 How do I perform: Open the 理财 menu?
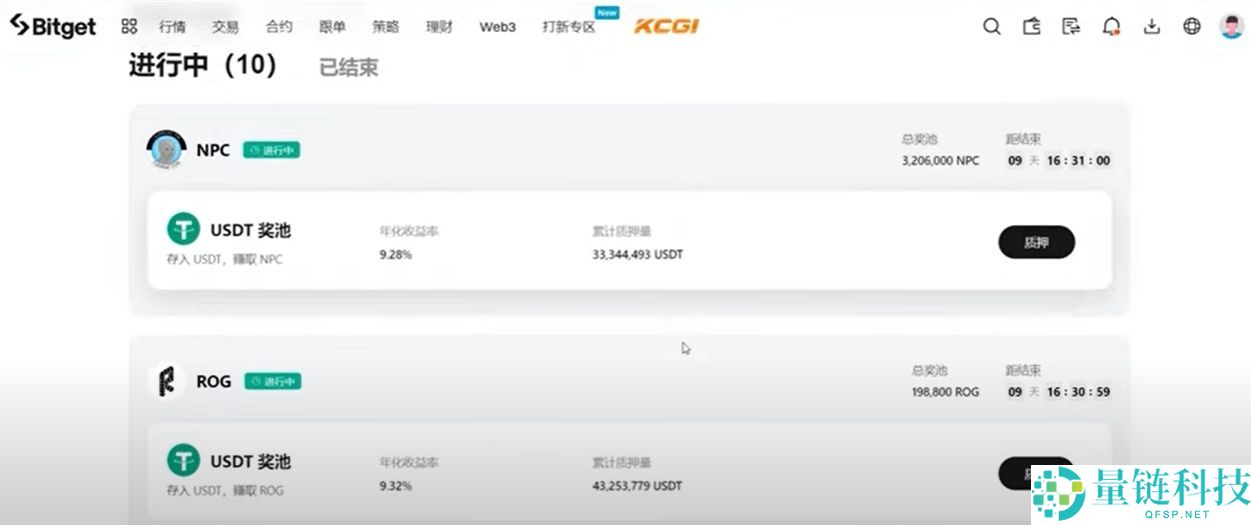coord(439,27)
